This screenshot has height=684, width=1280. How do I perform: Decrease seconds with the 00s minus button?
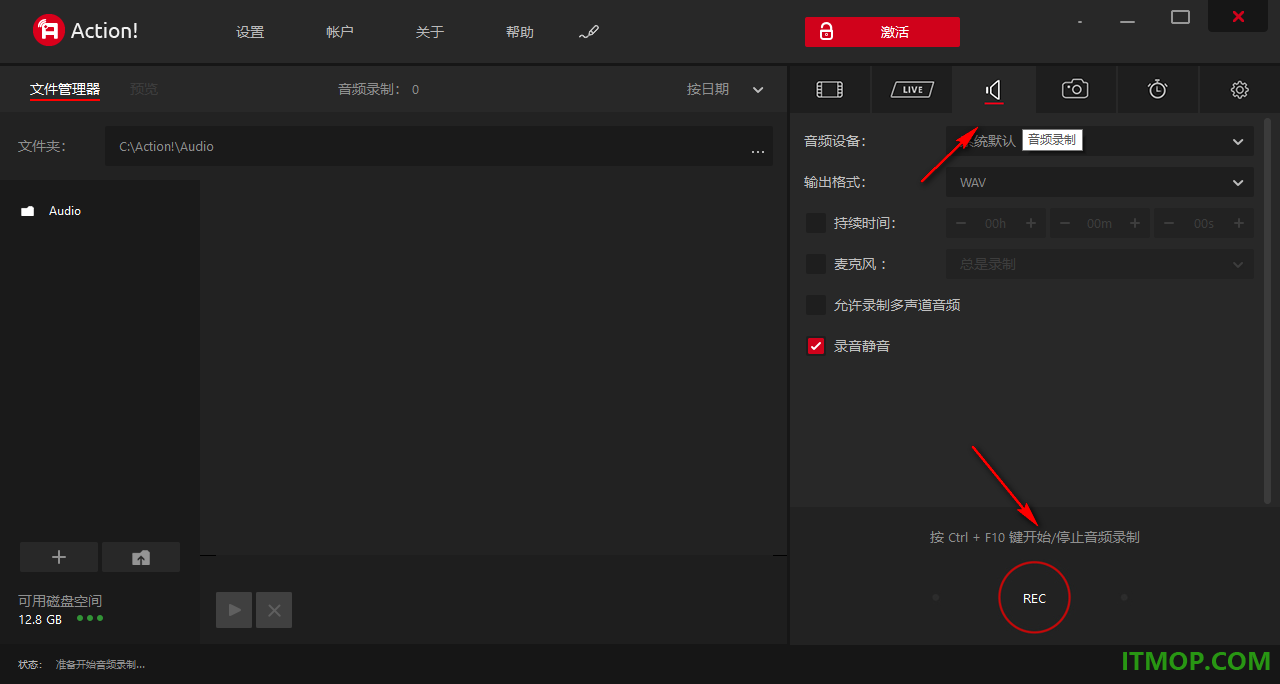click(x=1169, y=223)
